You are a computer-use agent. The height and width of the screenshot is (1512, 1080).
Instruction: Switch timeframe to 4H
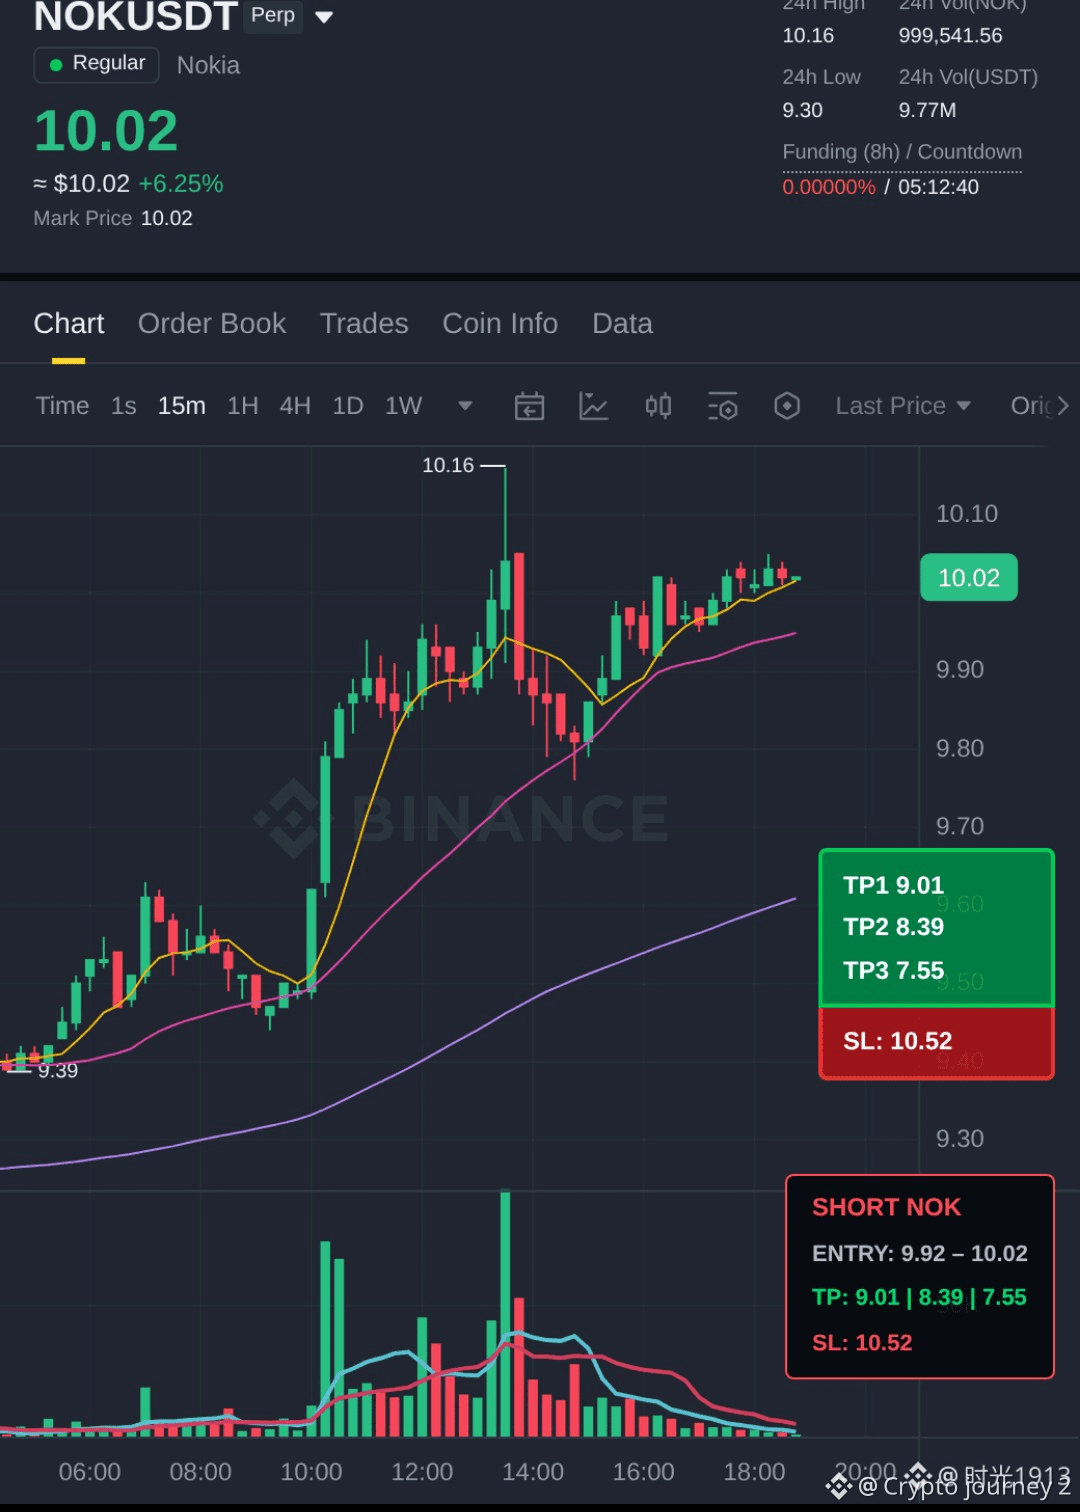[x=295, y=406]
